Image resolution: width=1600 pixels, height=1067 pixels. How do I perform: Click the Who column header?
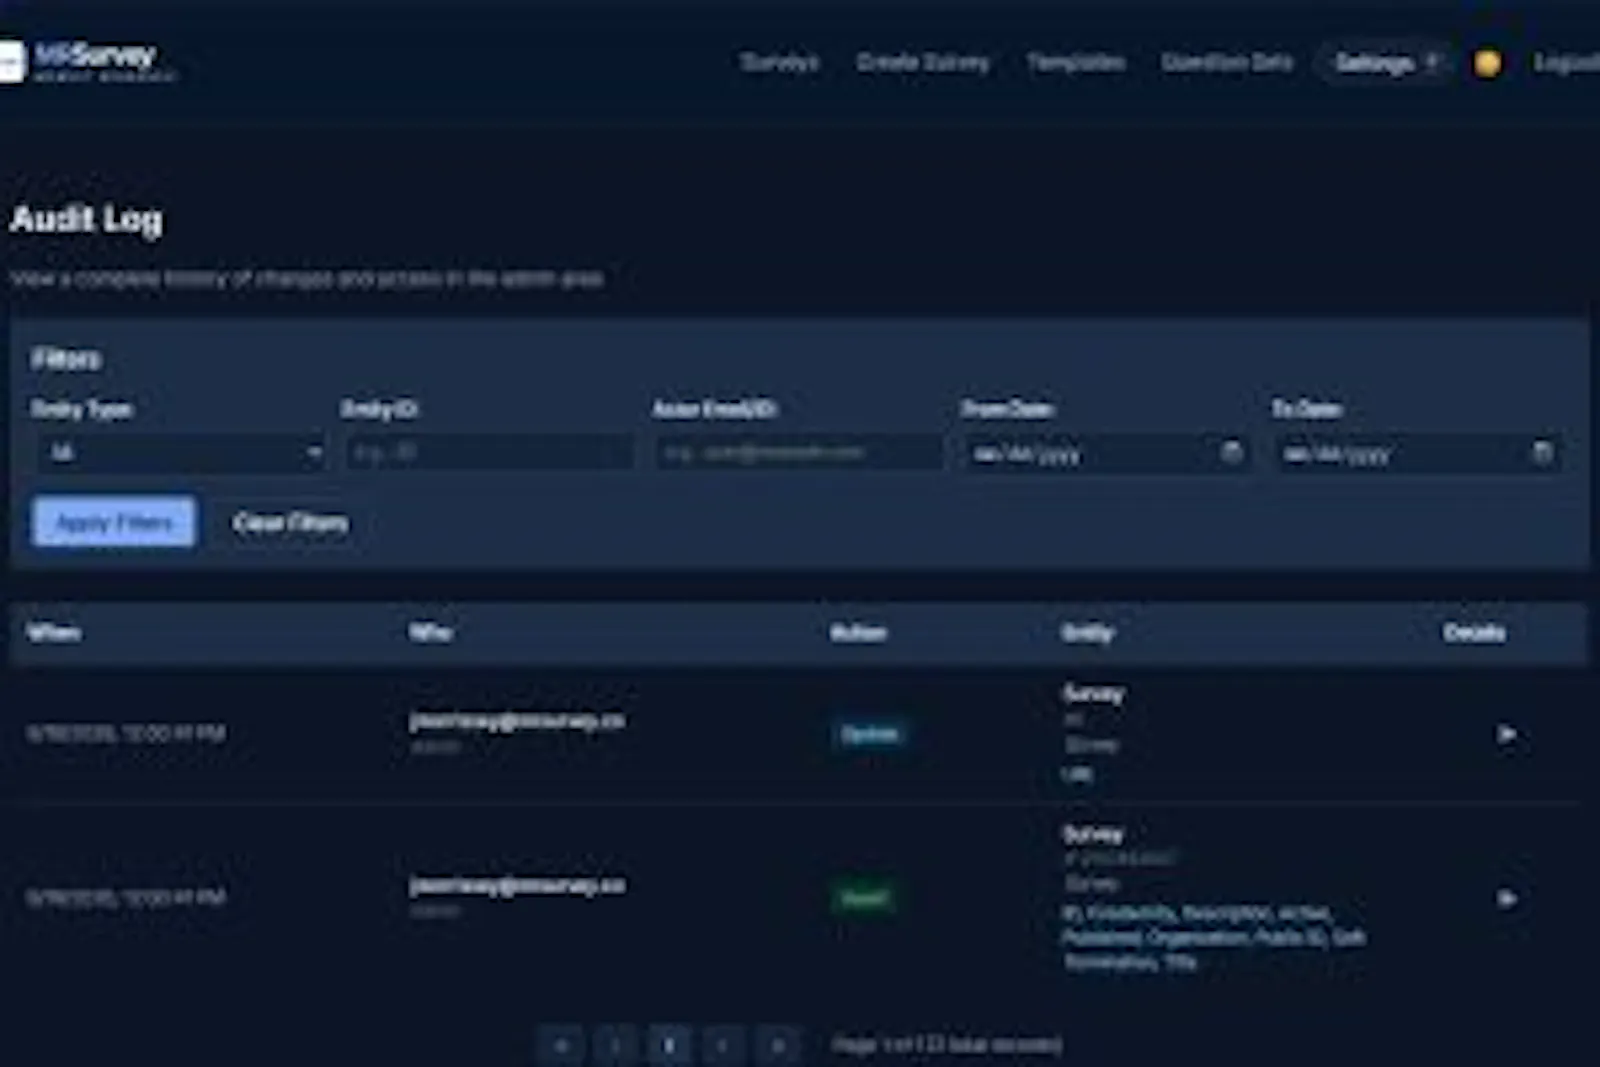coord(431,632)
